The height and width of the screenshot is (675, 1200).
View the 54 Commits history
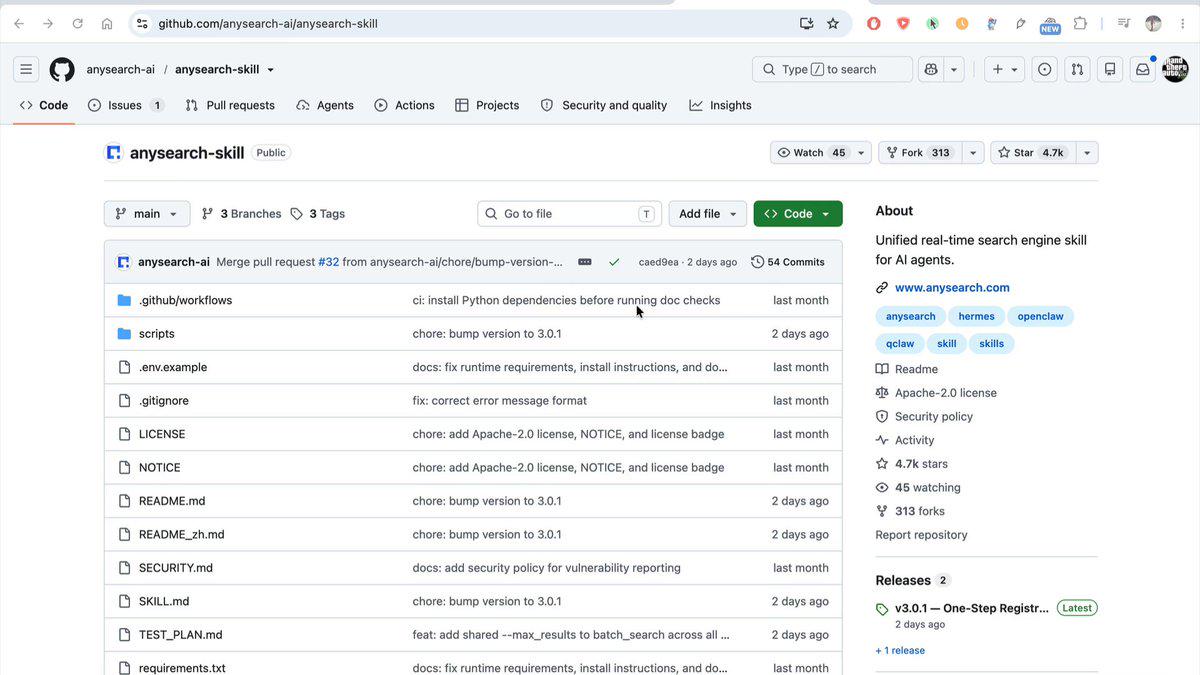point(788,262)
